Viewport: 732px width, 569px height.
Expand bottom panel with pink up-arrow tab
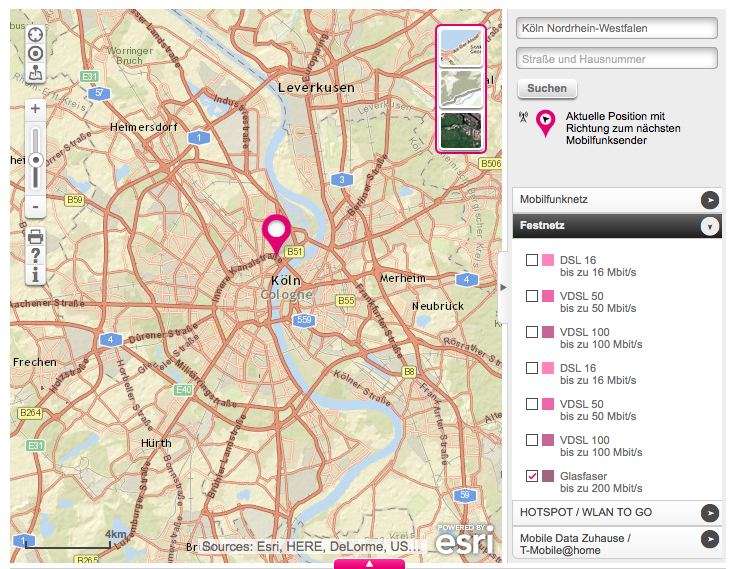(369, 564)
